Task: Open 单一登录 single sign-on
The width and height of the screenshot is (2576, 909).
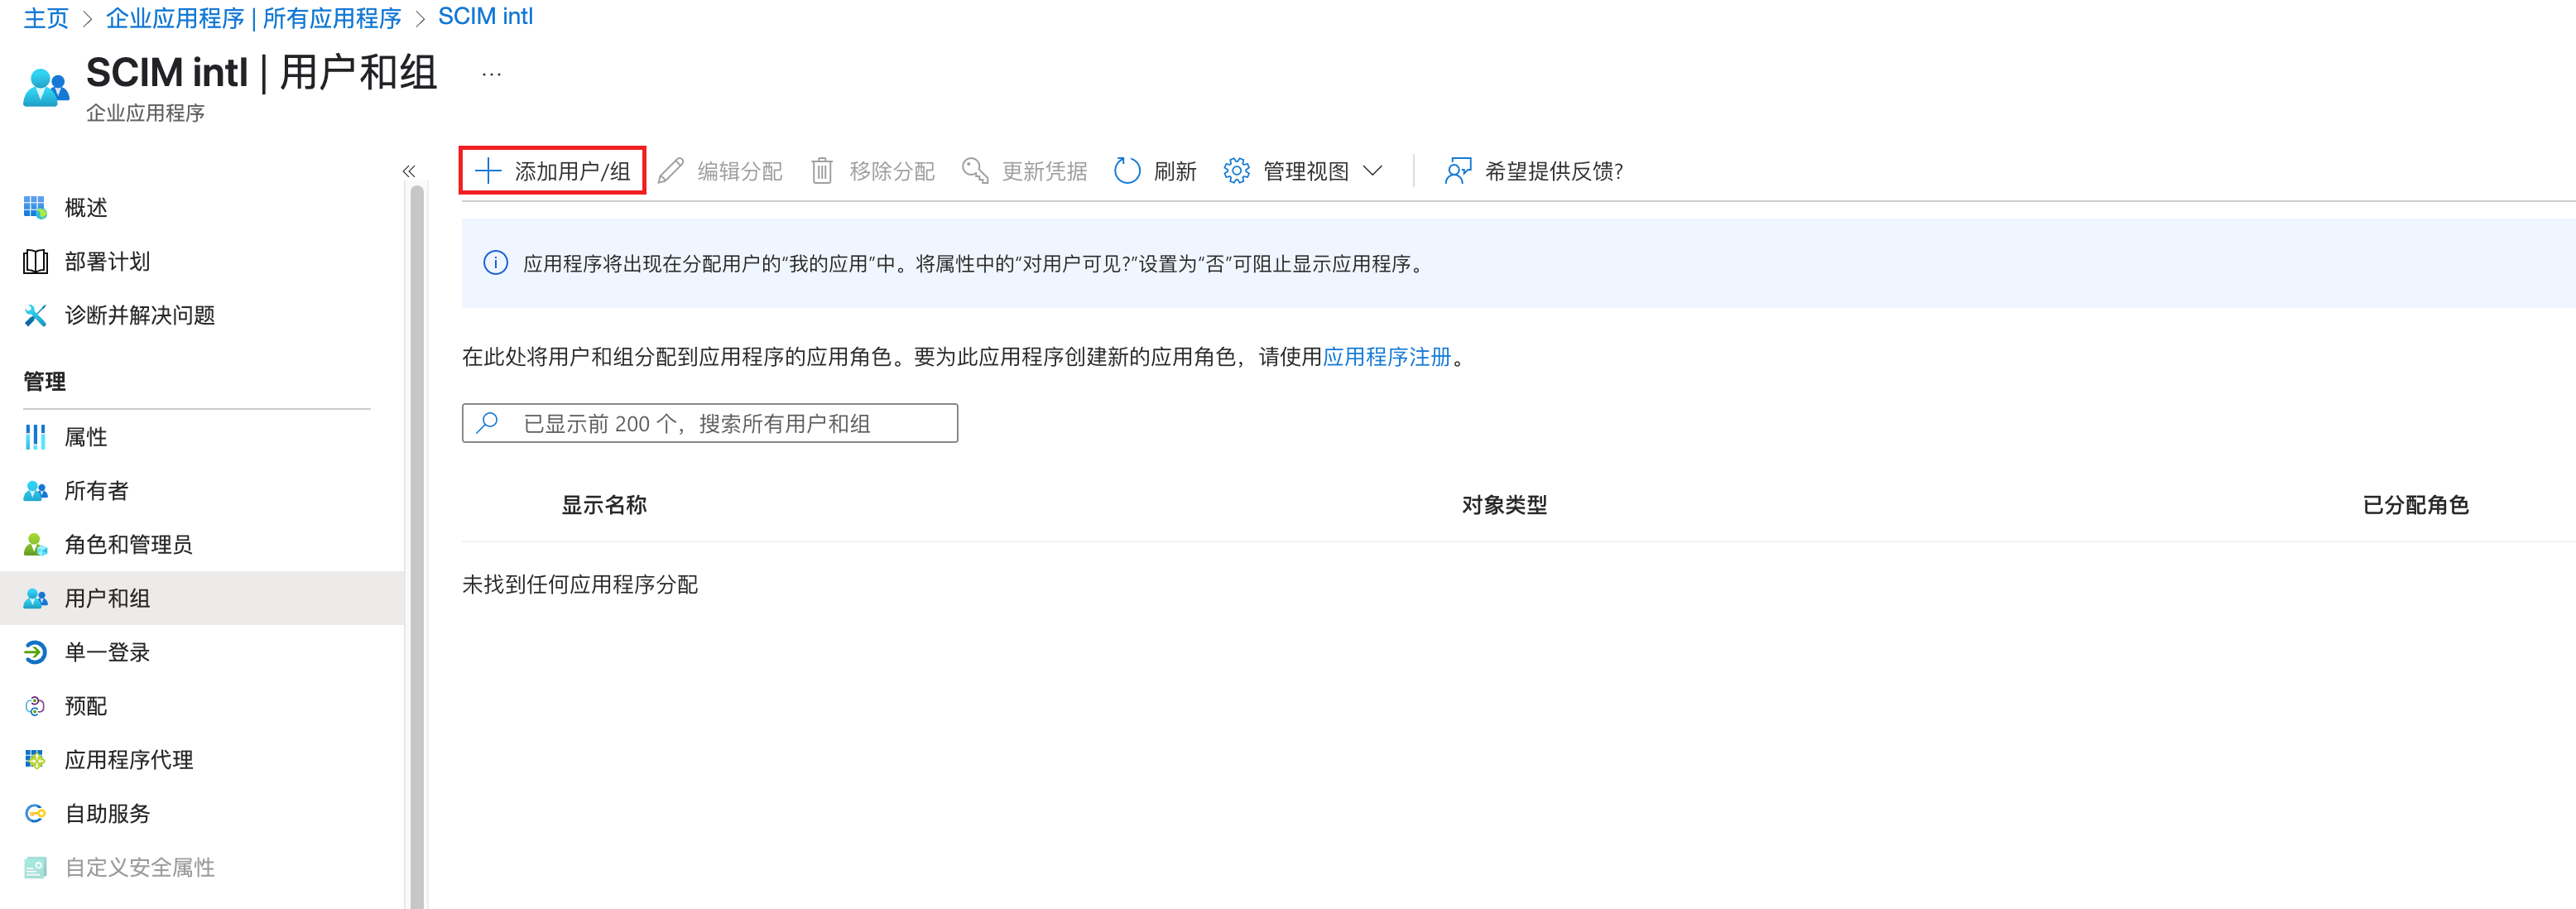Action: [107, 652]
